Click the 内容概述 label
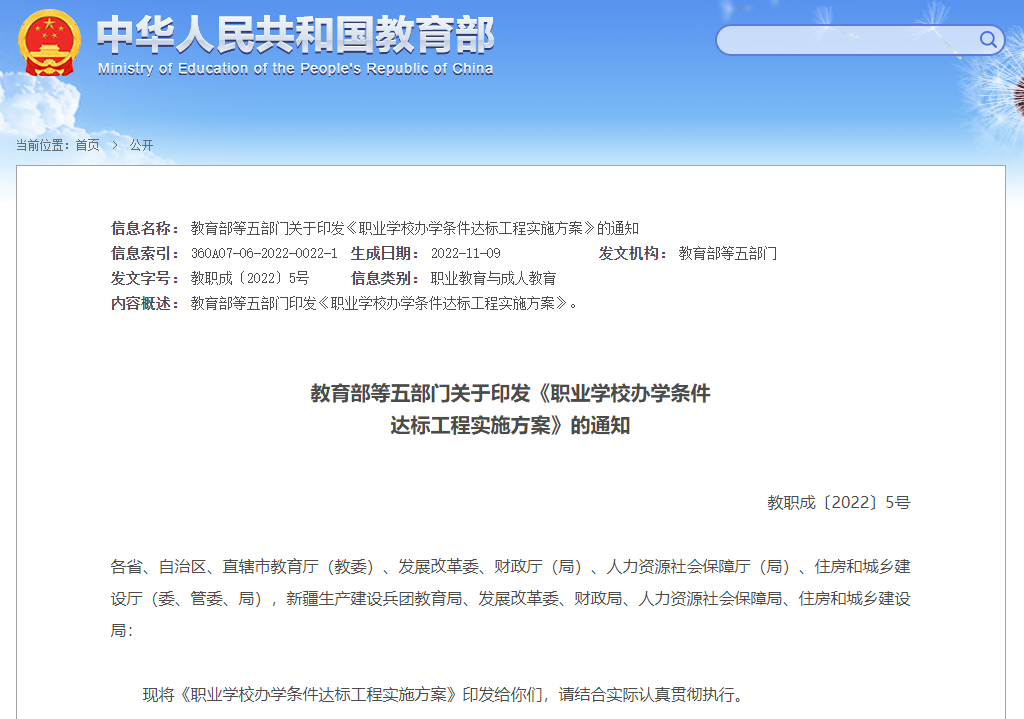 [x=145, y=304]
